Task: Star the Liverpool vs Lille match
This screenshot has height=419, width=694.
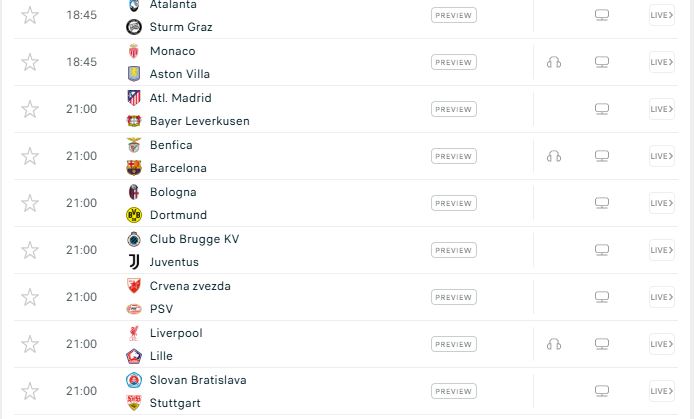Action: click(x=30, y=344)
